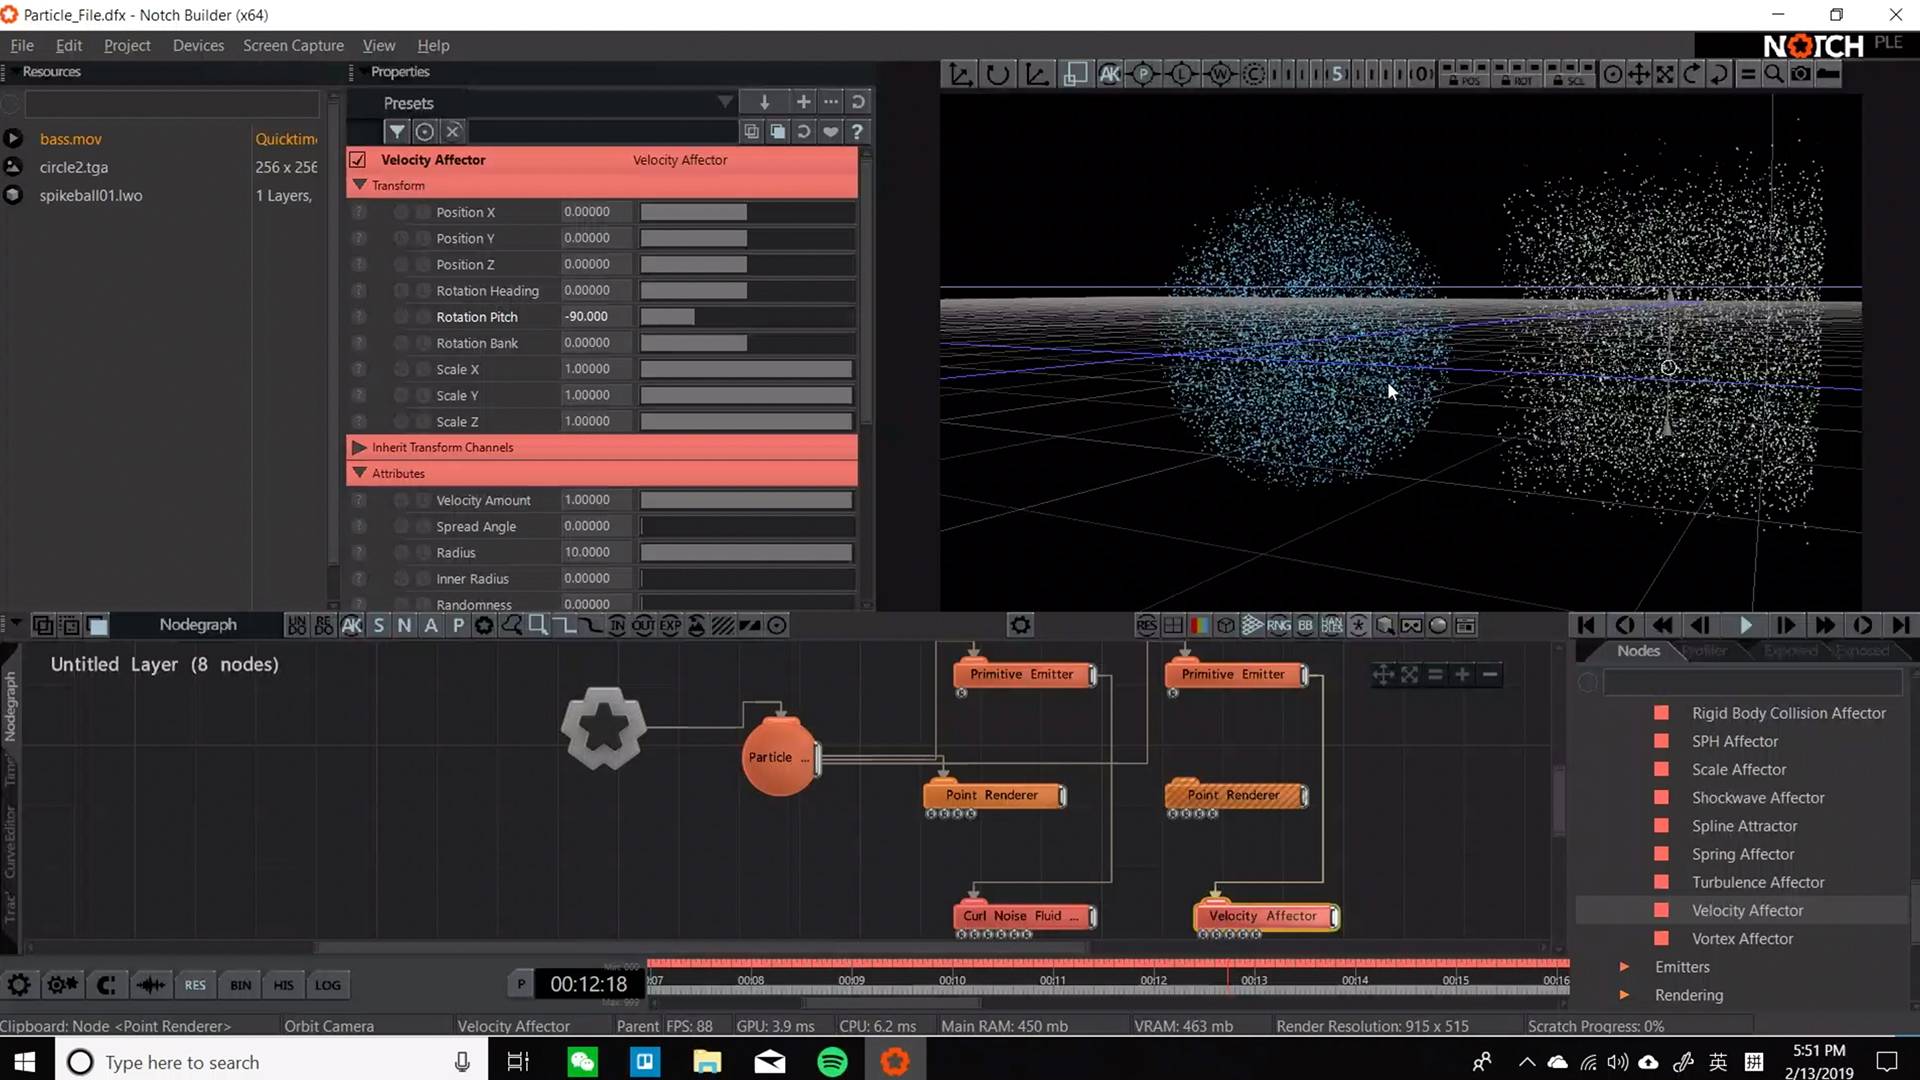1920x1080 pixels.
Task: Expand Inherit Transform Channels section
Action: point(360,447)
